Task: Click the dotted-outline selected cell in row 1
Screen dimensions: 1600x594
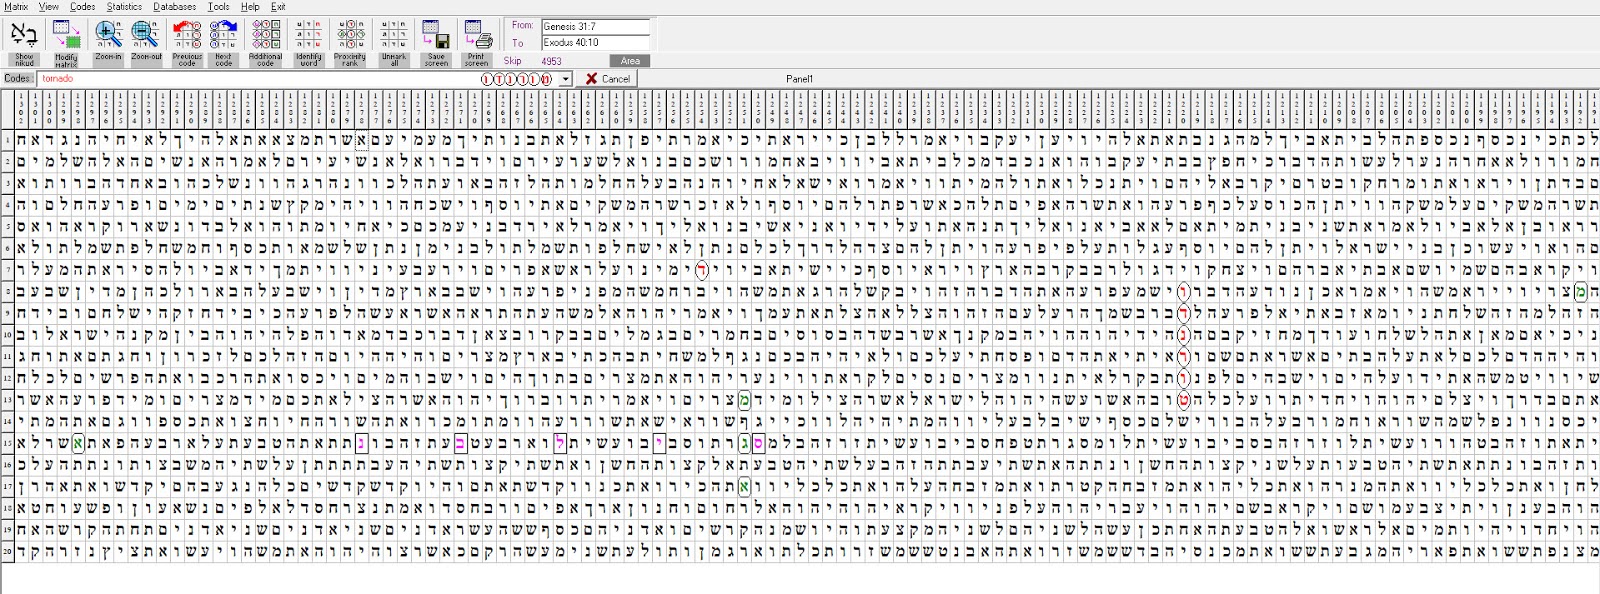Action: 362,139
